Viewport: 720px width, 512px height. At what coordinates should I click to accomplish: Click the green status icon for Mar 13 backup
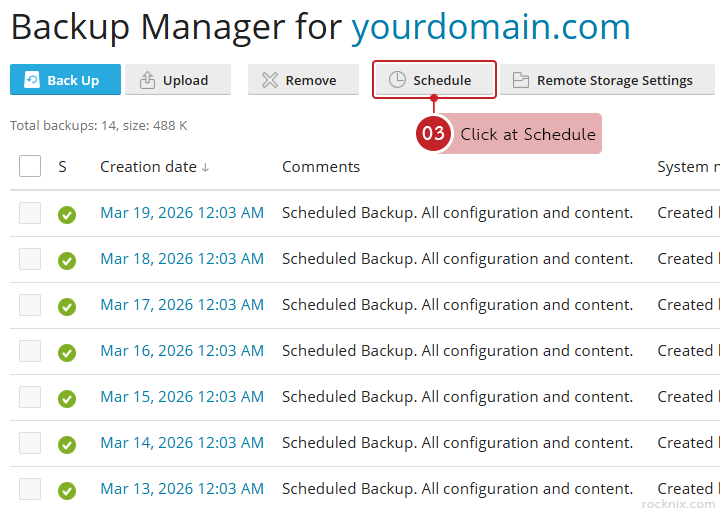67,490
